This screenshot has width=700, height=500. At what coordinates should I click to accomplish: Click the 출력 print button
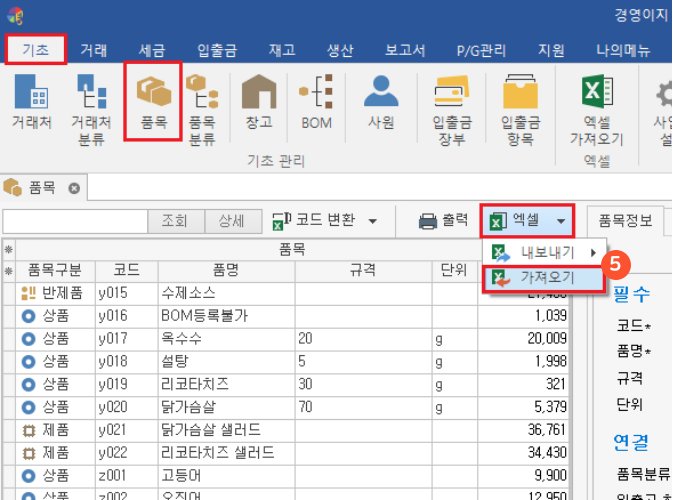[x=443, y=220]
